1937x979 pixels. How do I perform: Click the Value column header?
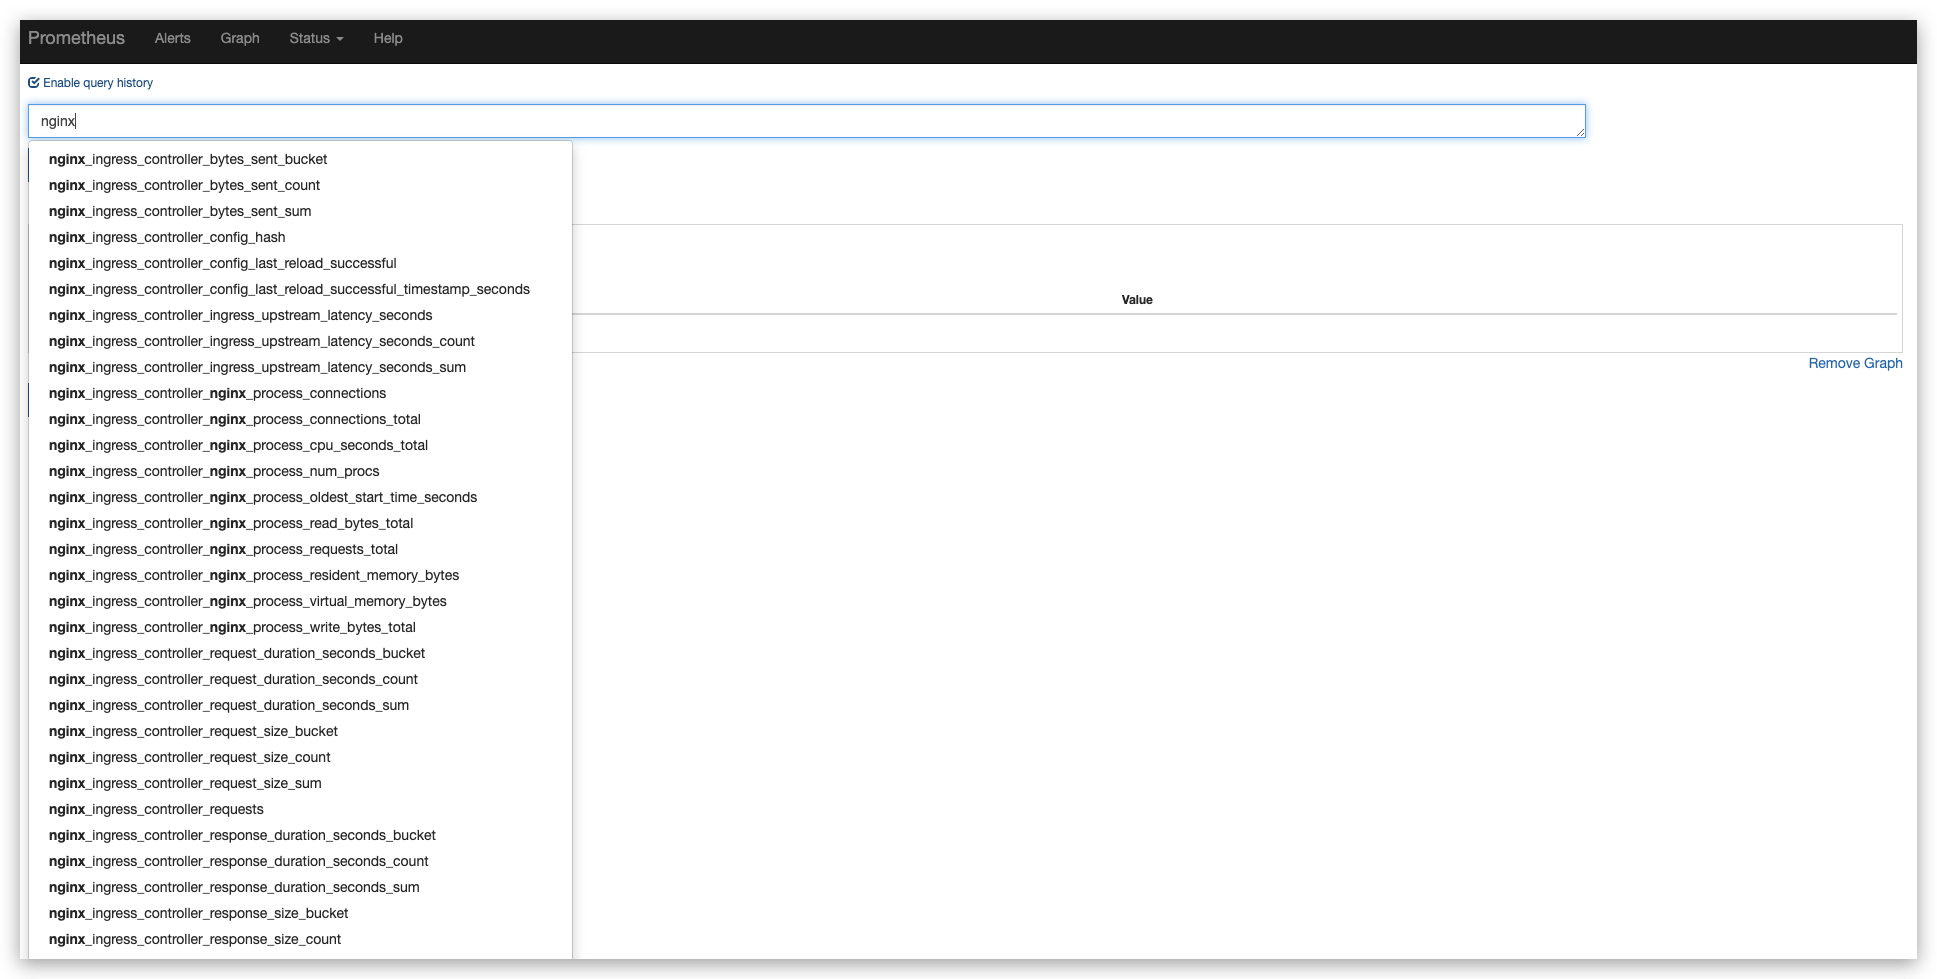tap(1137, 300)
